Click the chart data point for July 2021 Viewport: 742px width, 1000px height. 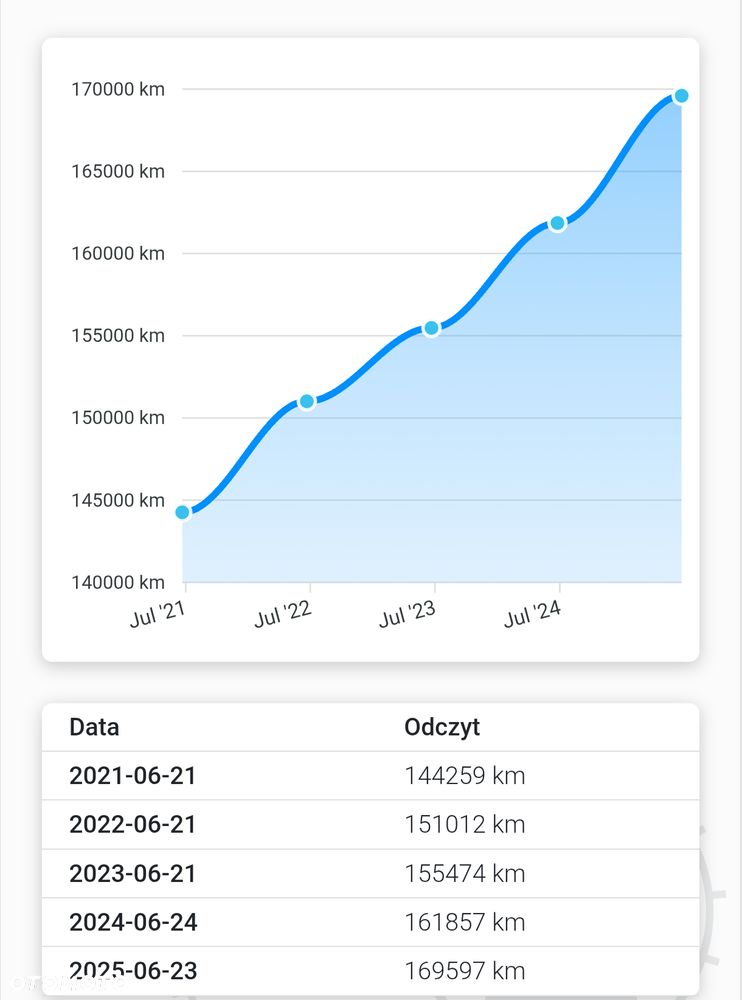click(x=183, y=512)
